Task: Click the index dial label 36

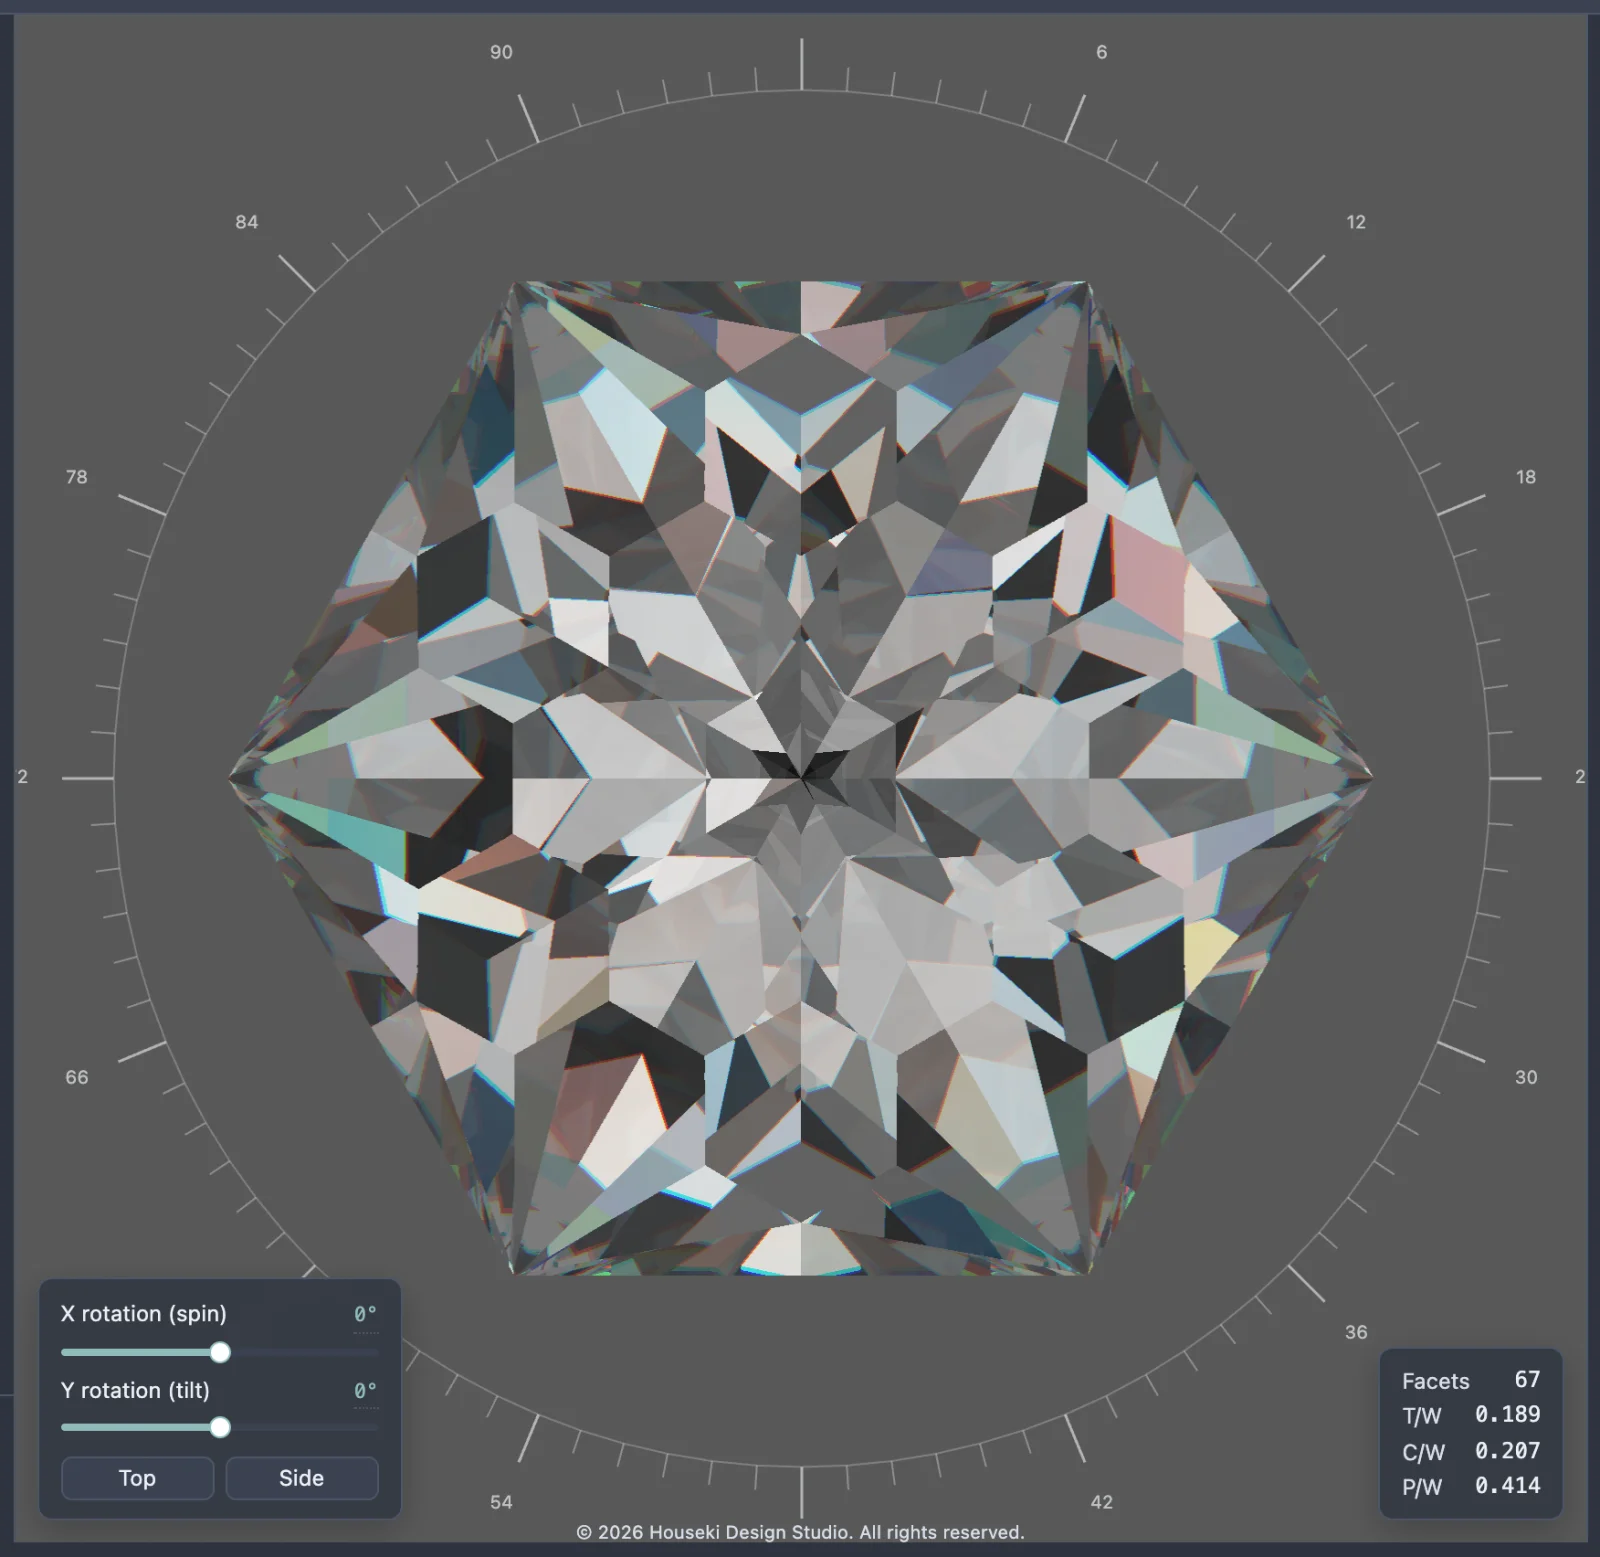Action: 1355,1332
